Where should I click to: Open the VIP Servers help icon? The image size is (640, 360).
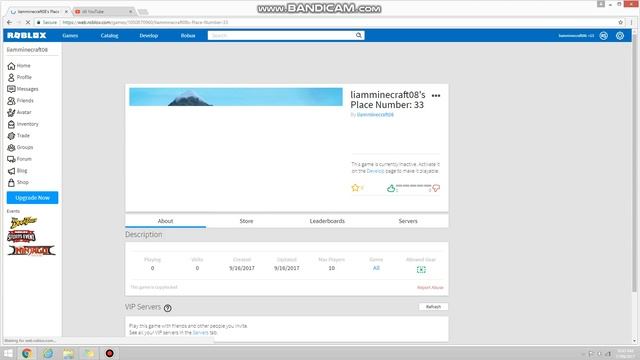[x=167, y=308]
